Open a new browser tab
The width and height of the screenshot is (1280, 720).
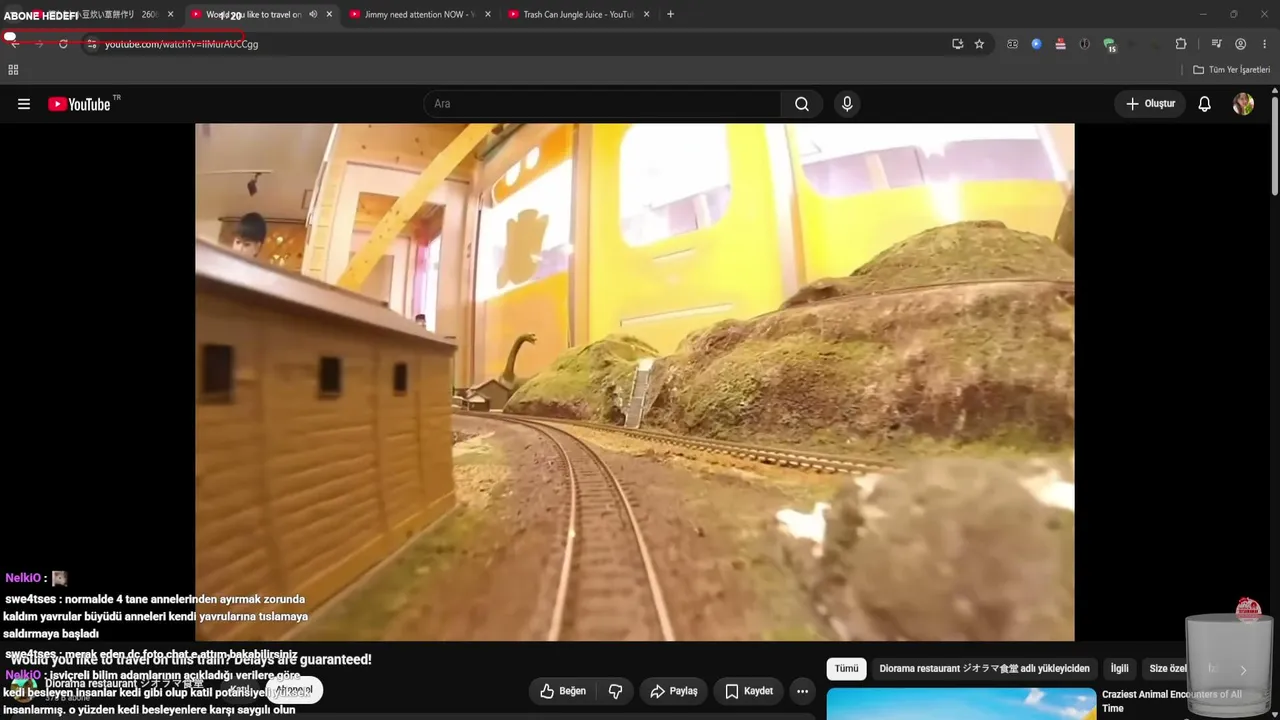(x=670, y=15)
